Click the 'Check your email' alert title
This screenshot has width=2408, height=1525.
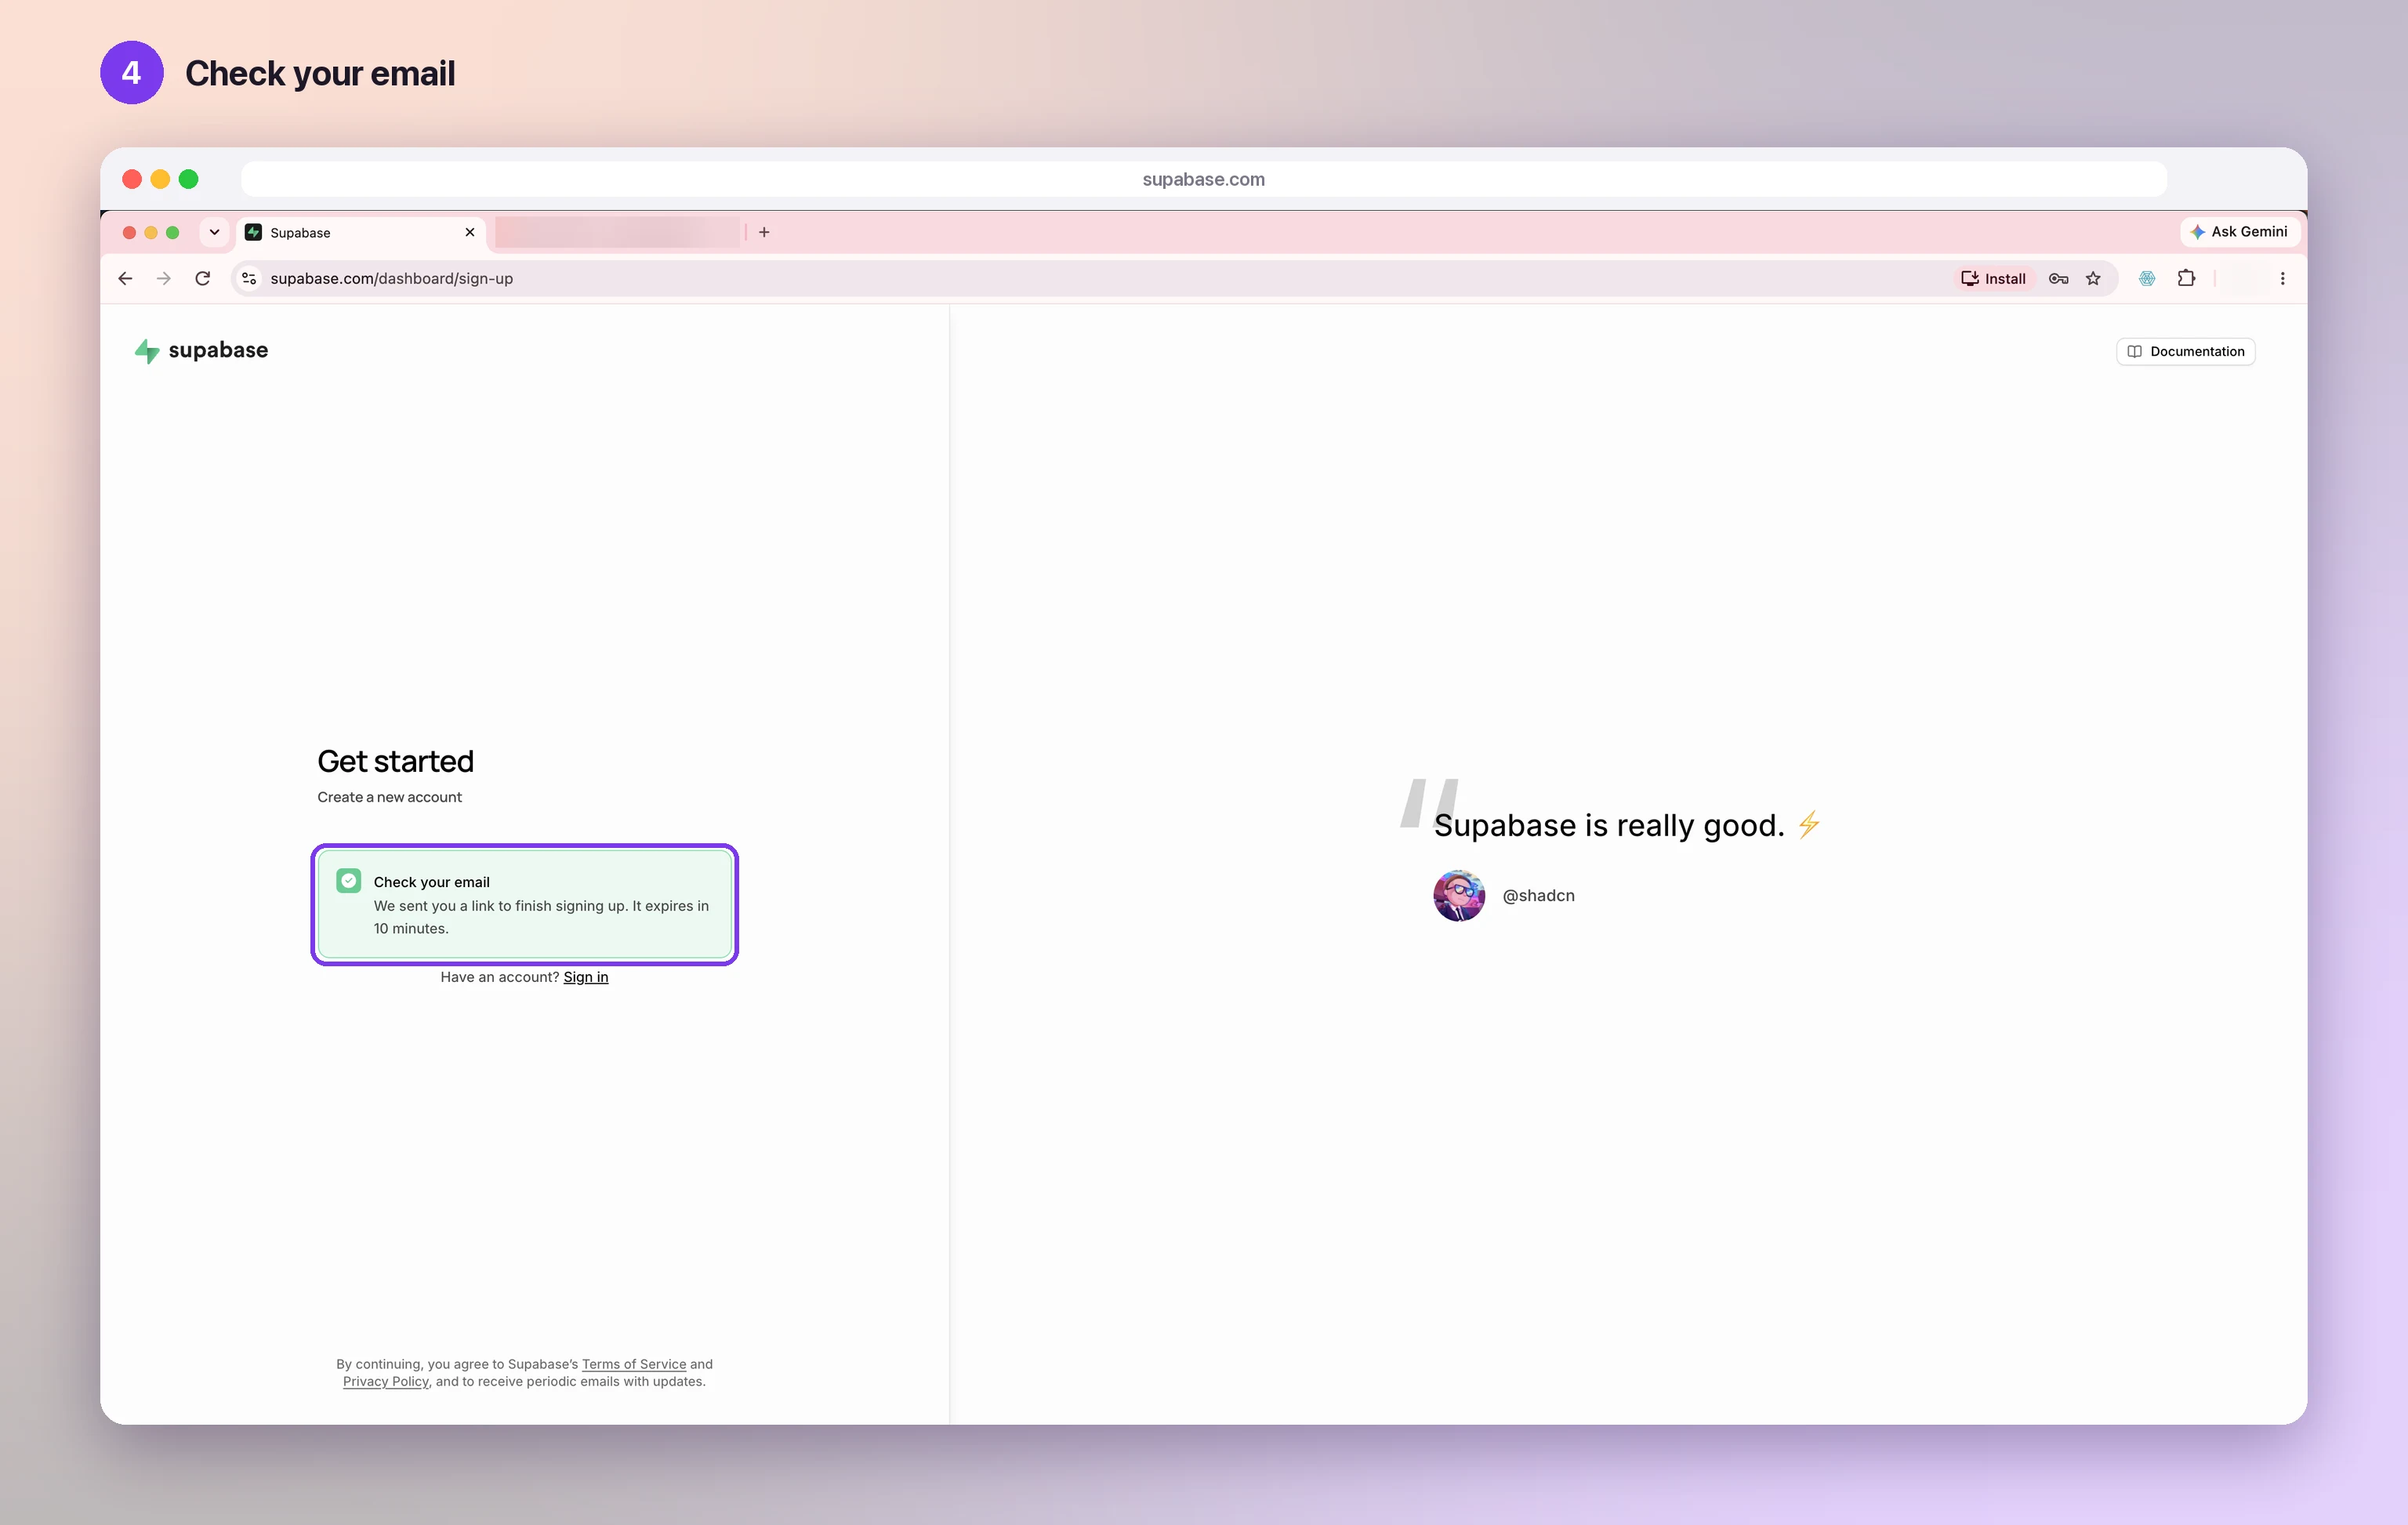pyautogui.click(x=431, y=882)
